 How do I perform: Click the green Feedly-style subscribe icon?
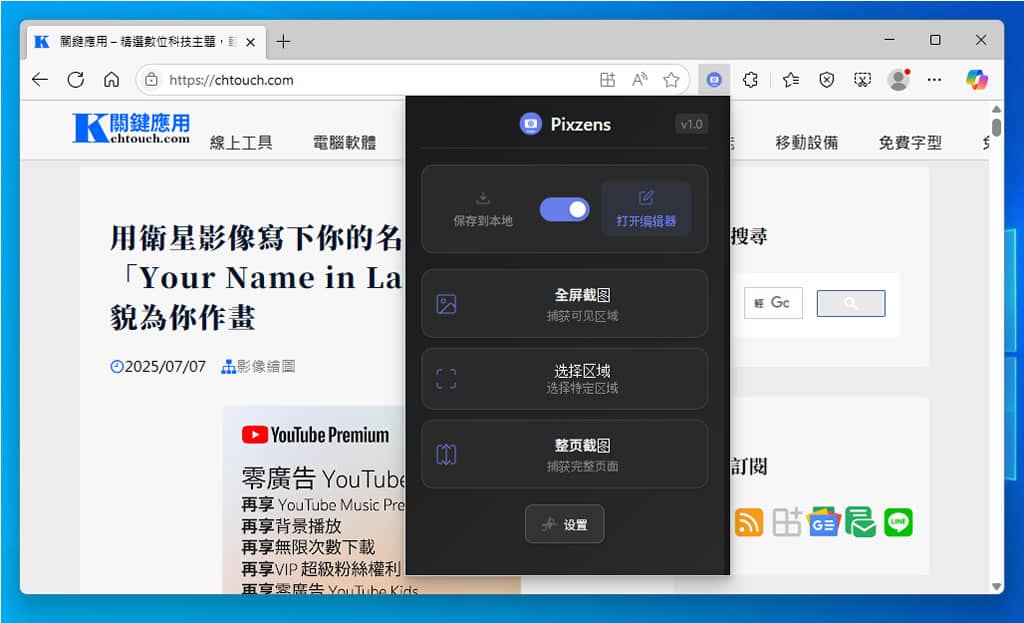861,522
